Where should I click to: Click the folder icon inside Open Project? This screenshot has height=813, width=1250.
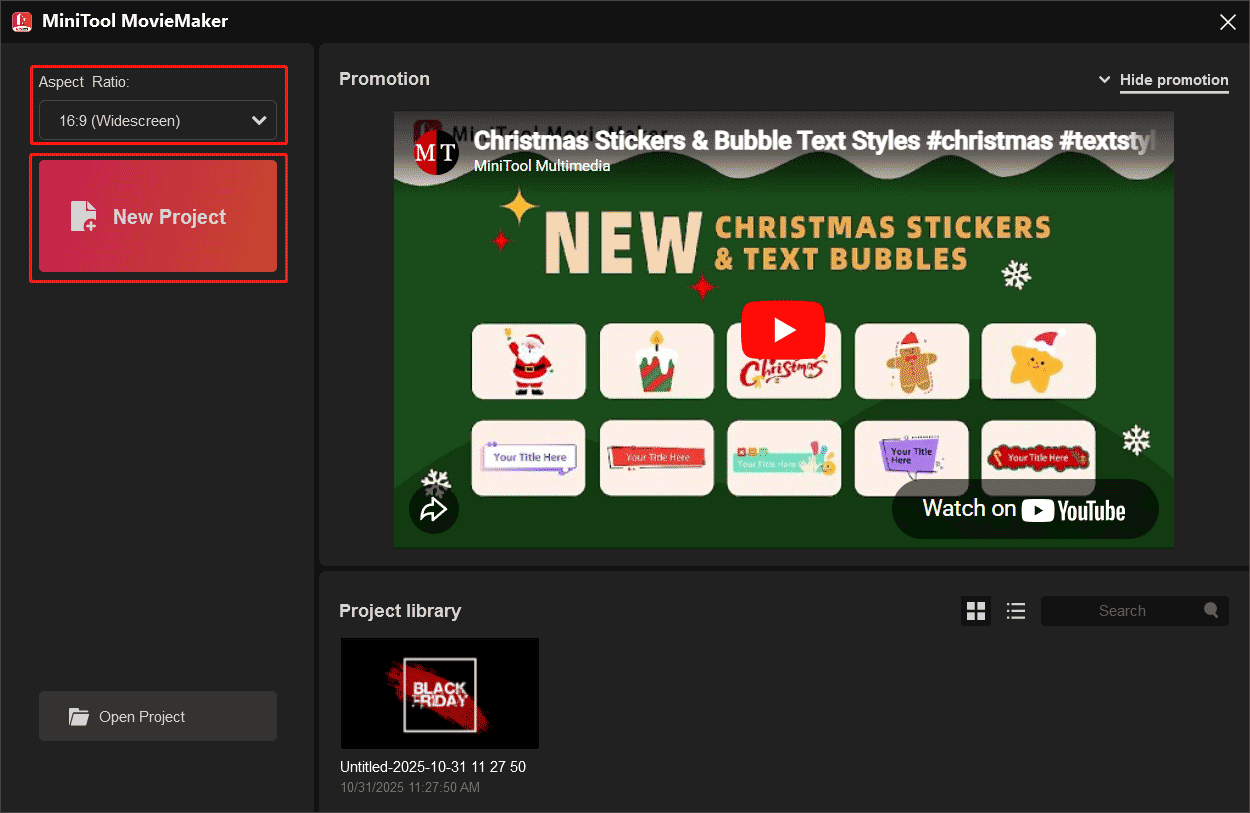[80, 716]
